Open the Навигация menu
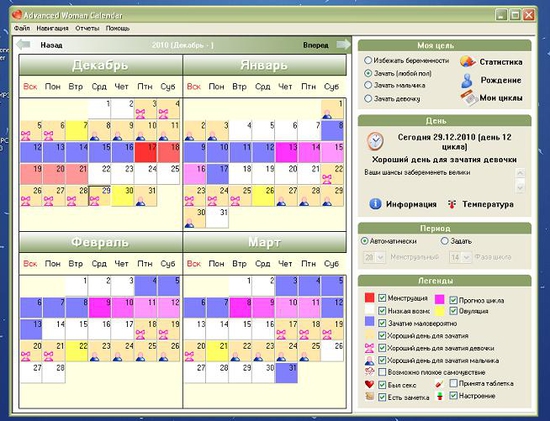The height and width of the screenshot is (421, 550). 52,28
